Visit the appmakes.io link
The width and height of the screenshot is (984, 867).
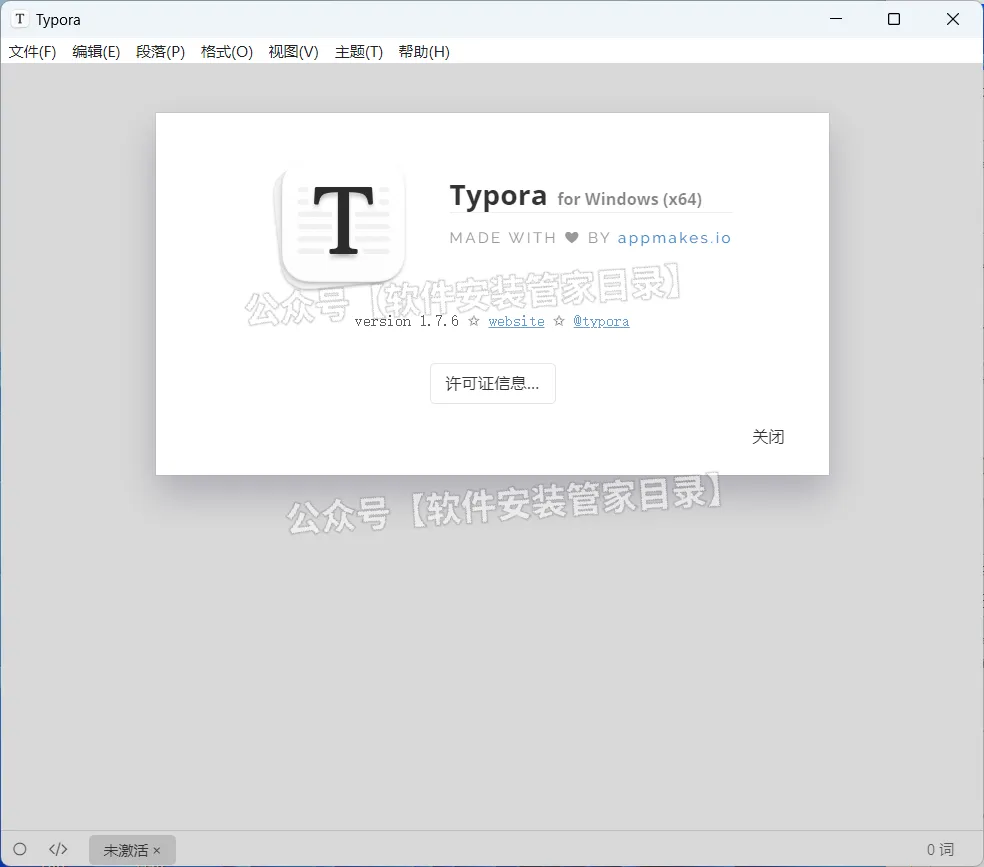point(674,238)
